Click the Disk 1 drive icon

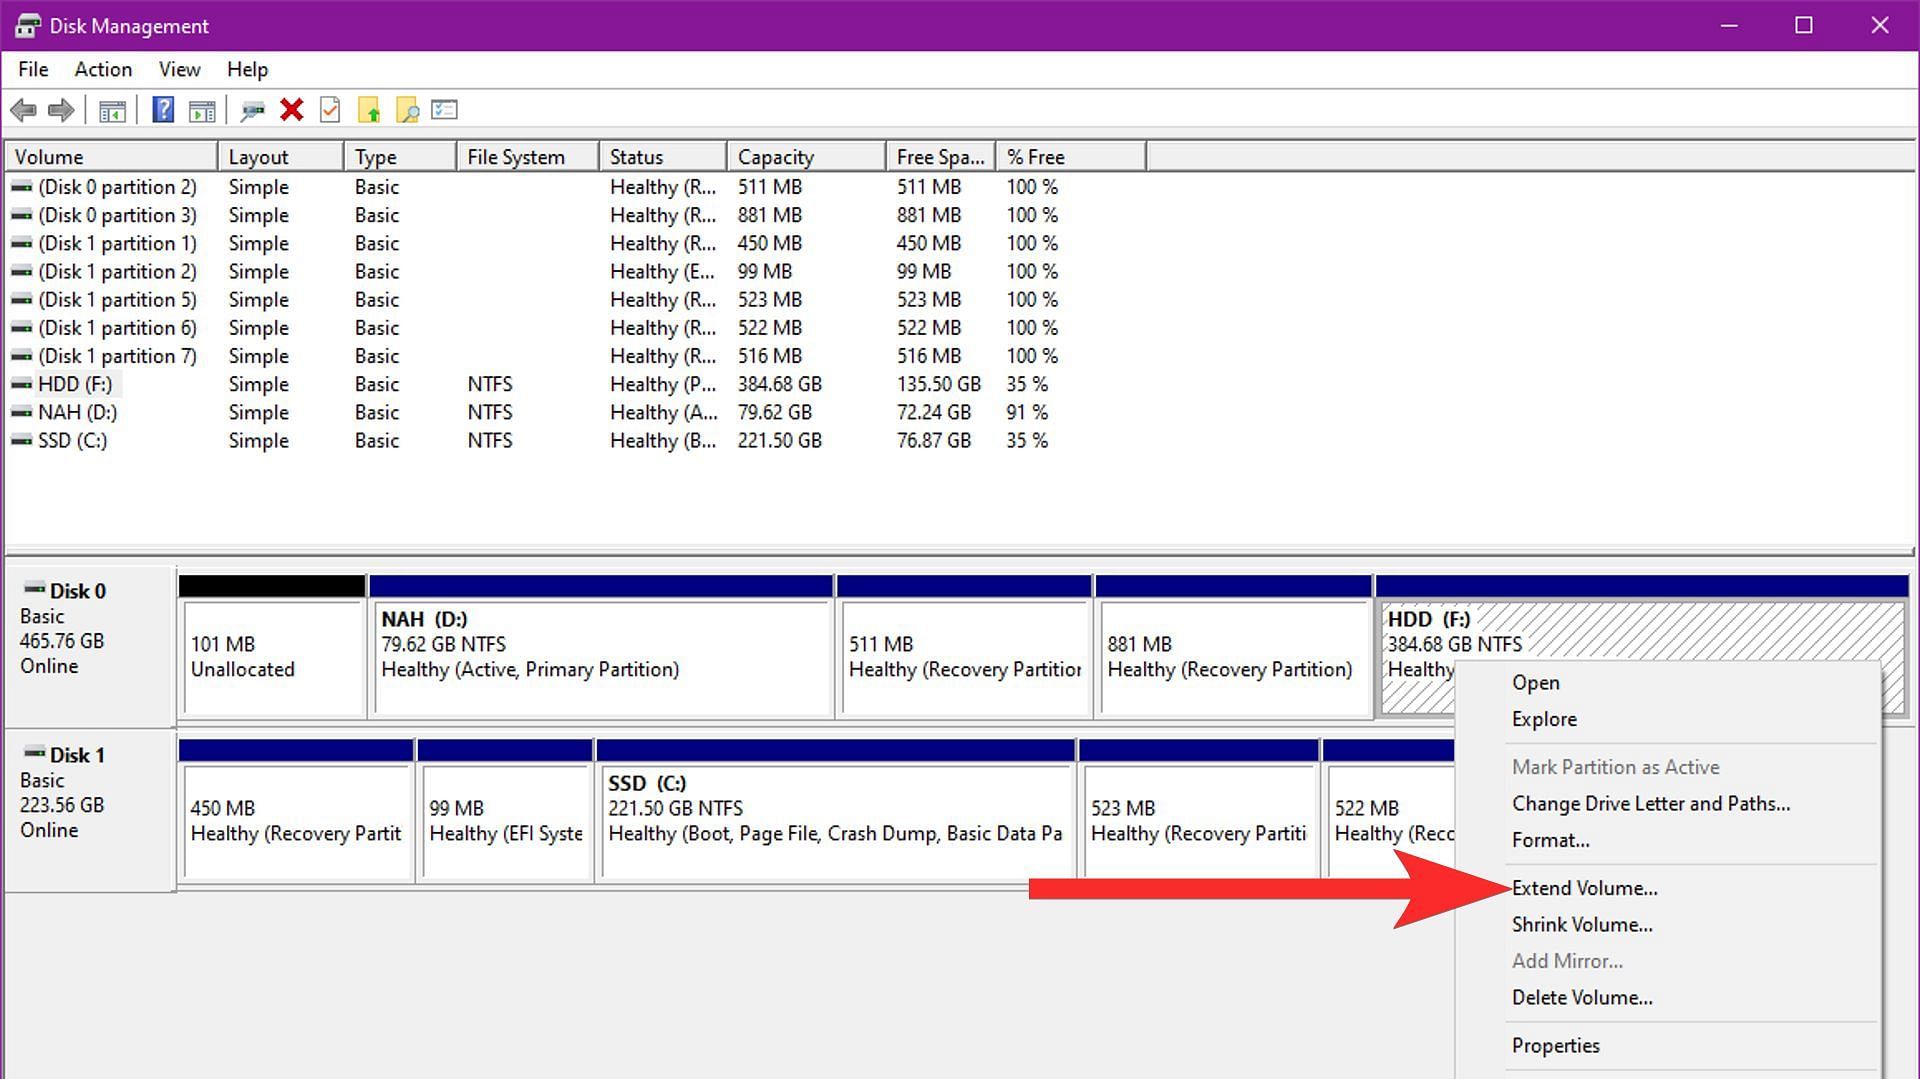35,753
